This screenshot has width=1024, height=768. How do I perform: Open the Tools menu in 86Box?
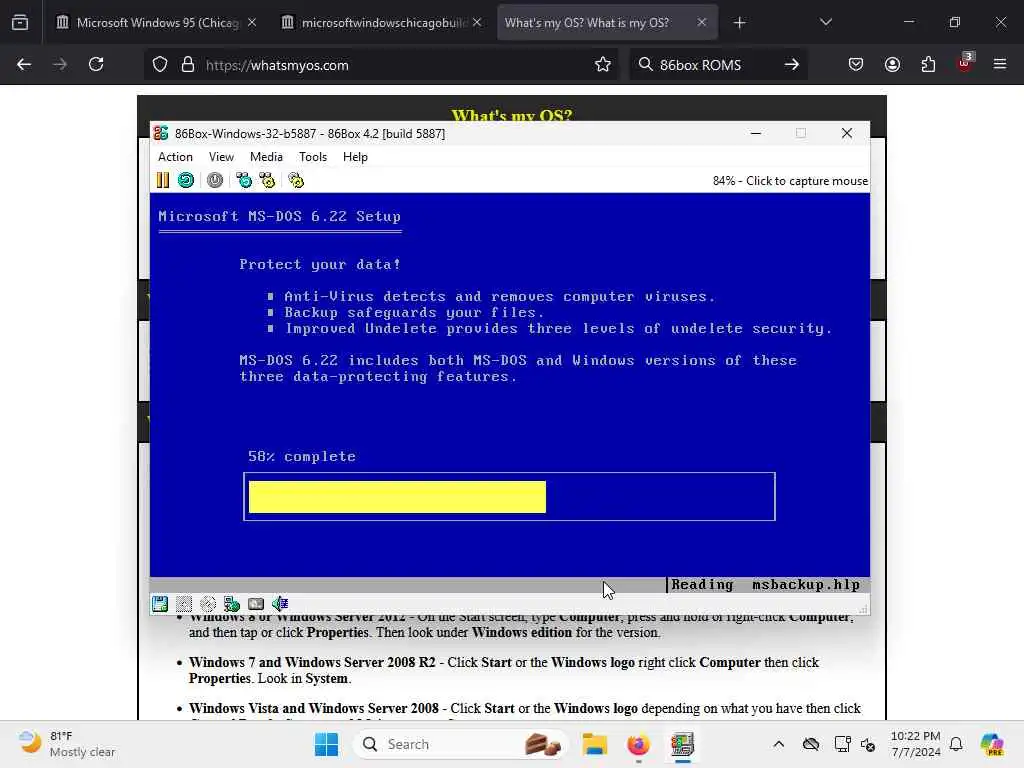click(x=313, y=157)
